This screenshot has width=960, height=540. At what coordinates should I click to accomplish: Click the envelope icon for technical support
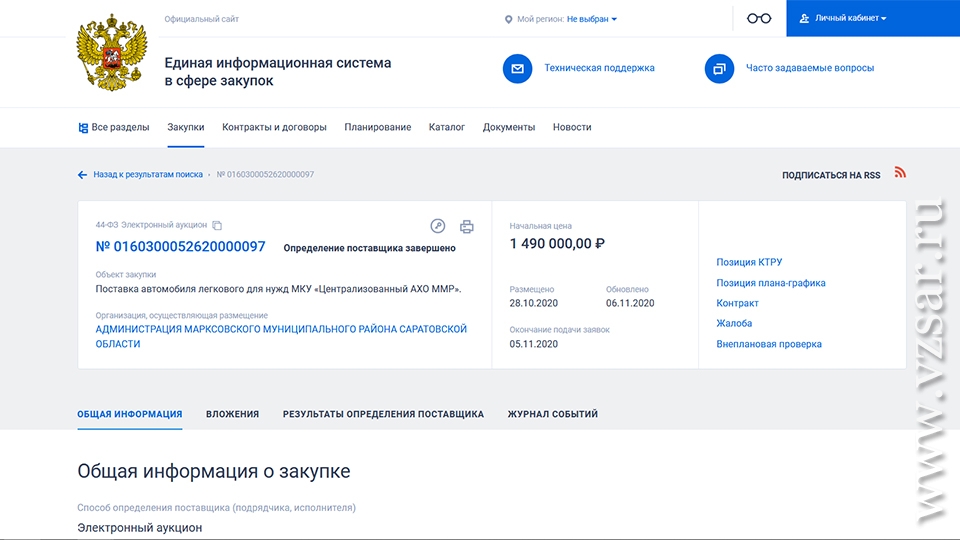(517, 69)
